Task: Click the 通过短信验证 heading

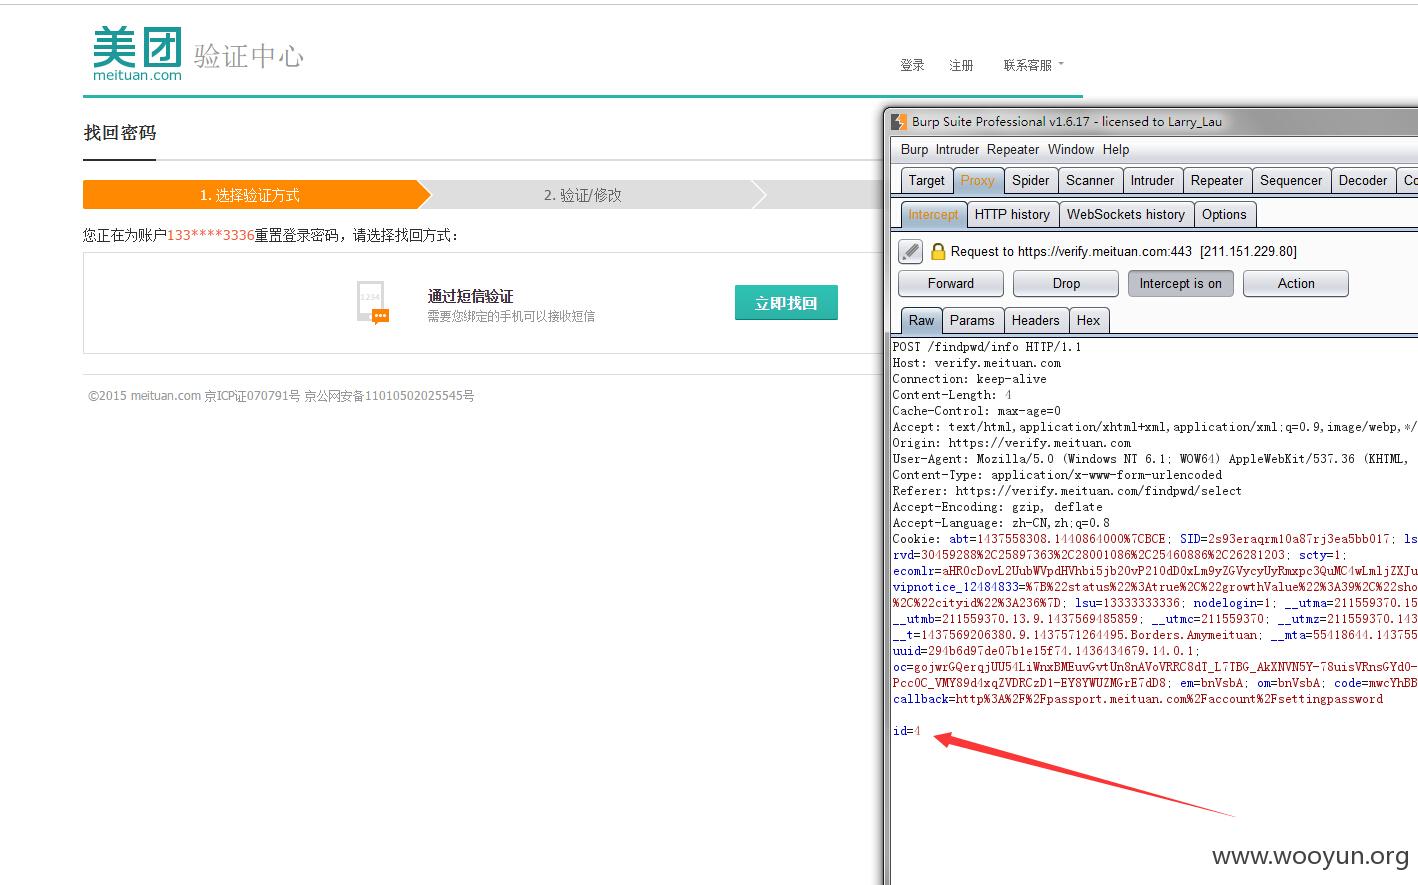Action: click(x=470, y=296)
